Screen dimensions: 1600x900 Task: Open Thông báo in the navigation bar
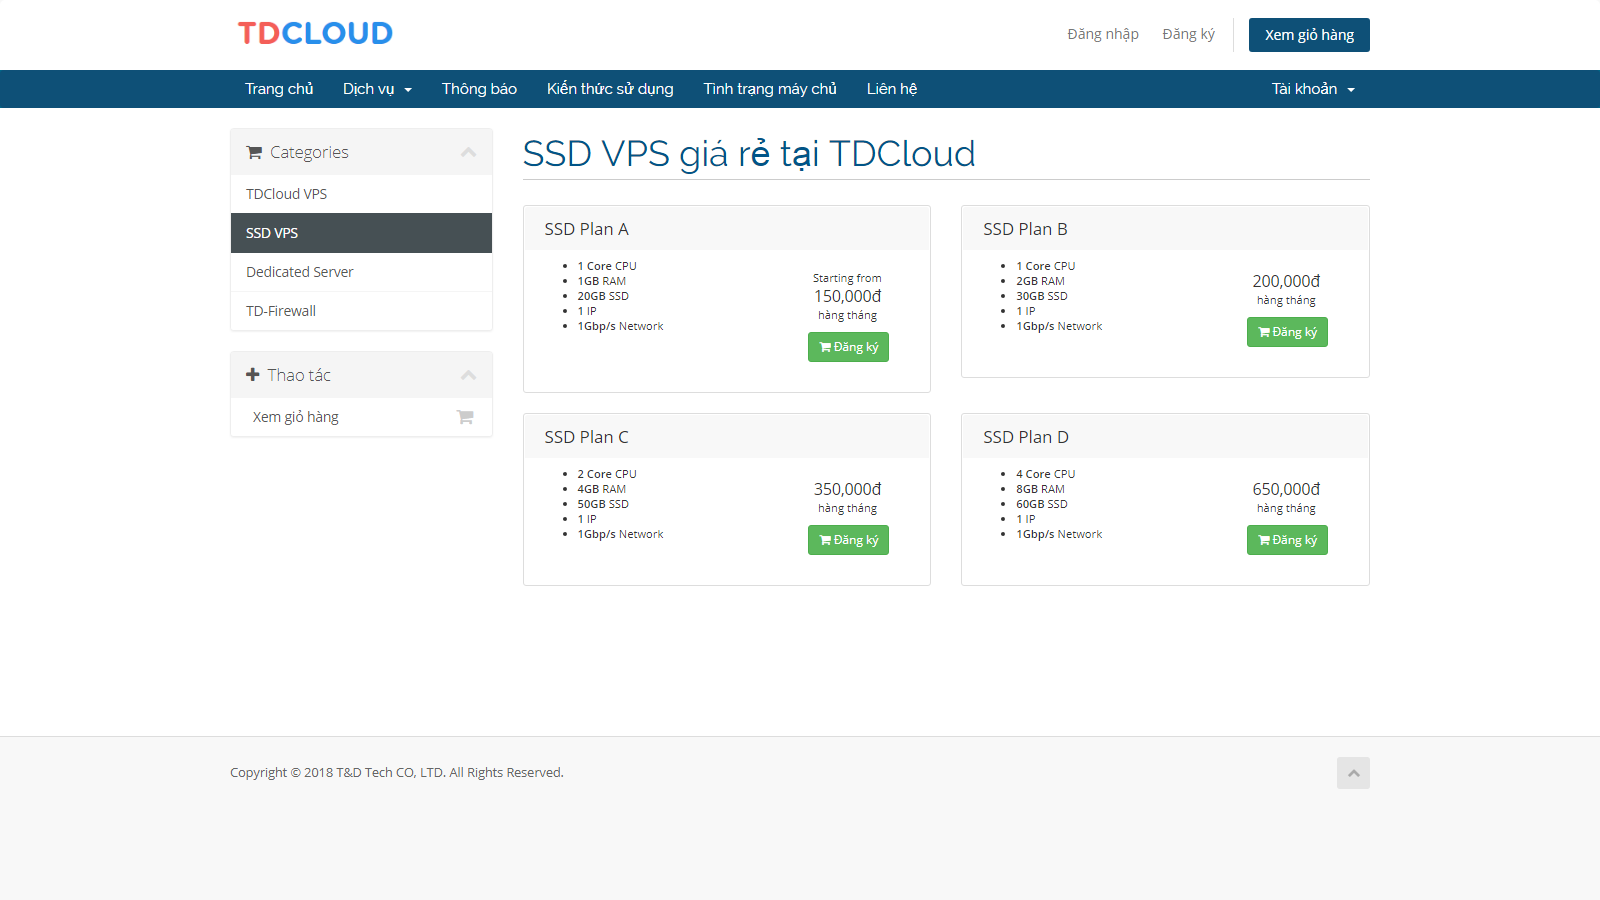click(479, 89)
